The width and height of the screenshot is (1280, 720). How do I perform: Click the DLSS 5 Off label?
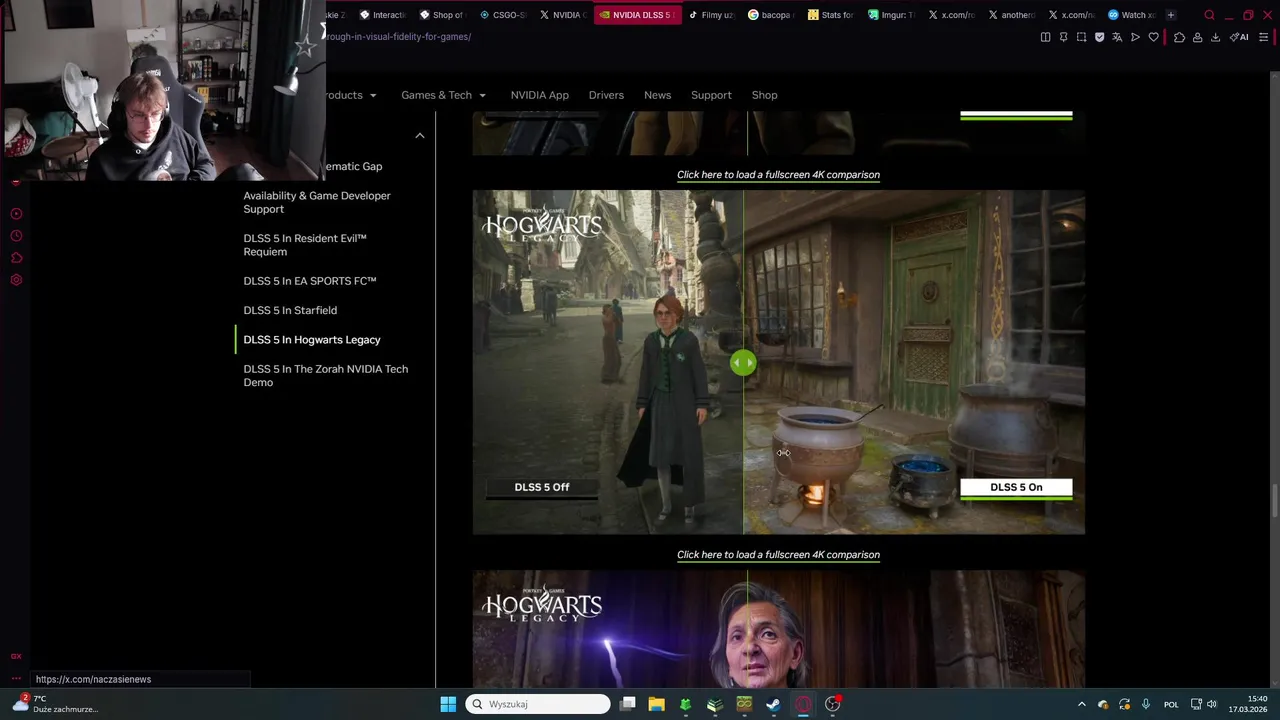[542, 487]
